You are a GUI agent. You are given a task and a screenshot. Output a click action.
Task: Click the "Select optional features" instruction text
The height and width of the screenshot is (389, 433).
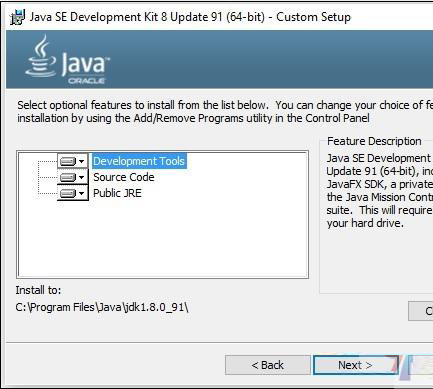[225, 112]
